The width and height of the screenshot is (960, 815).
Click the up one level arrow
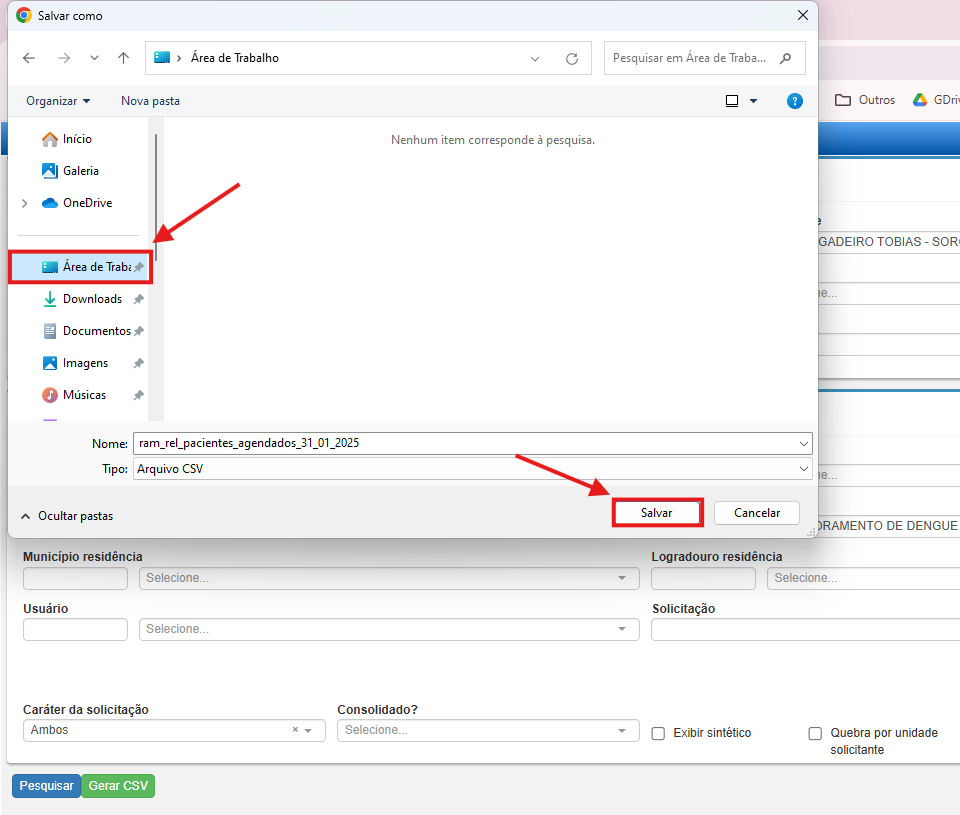124,58
